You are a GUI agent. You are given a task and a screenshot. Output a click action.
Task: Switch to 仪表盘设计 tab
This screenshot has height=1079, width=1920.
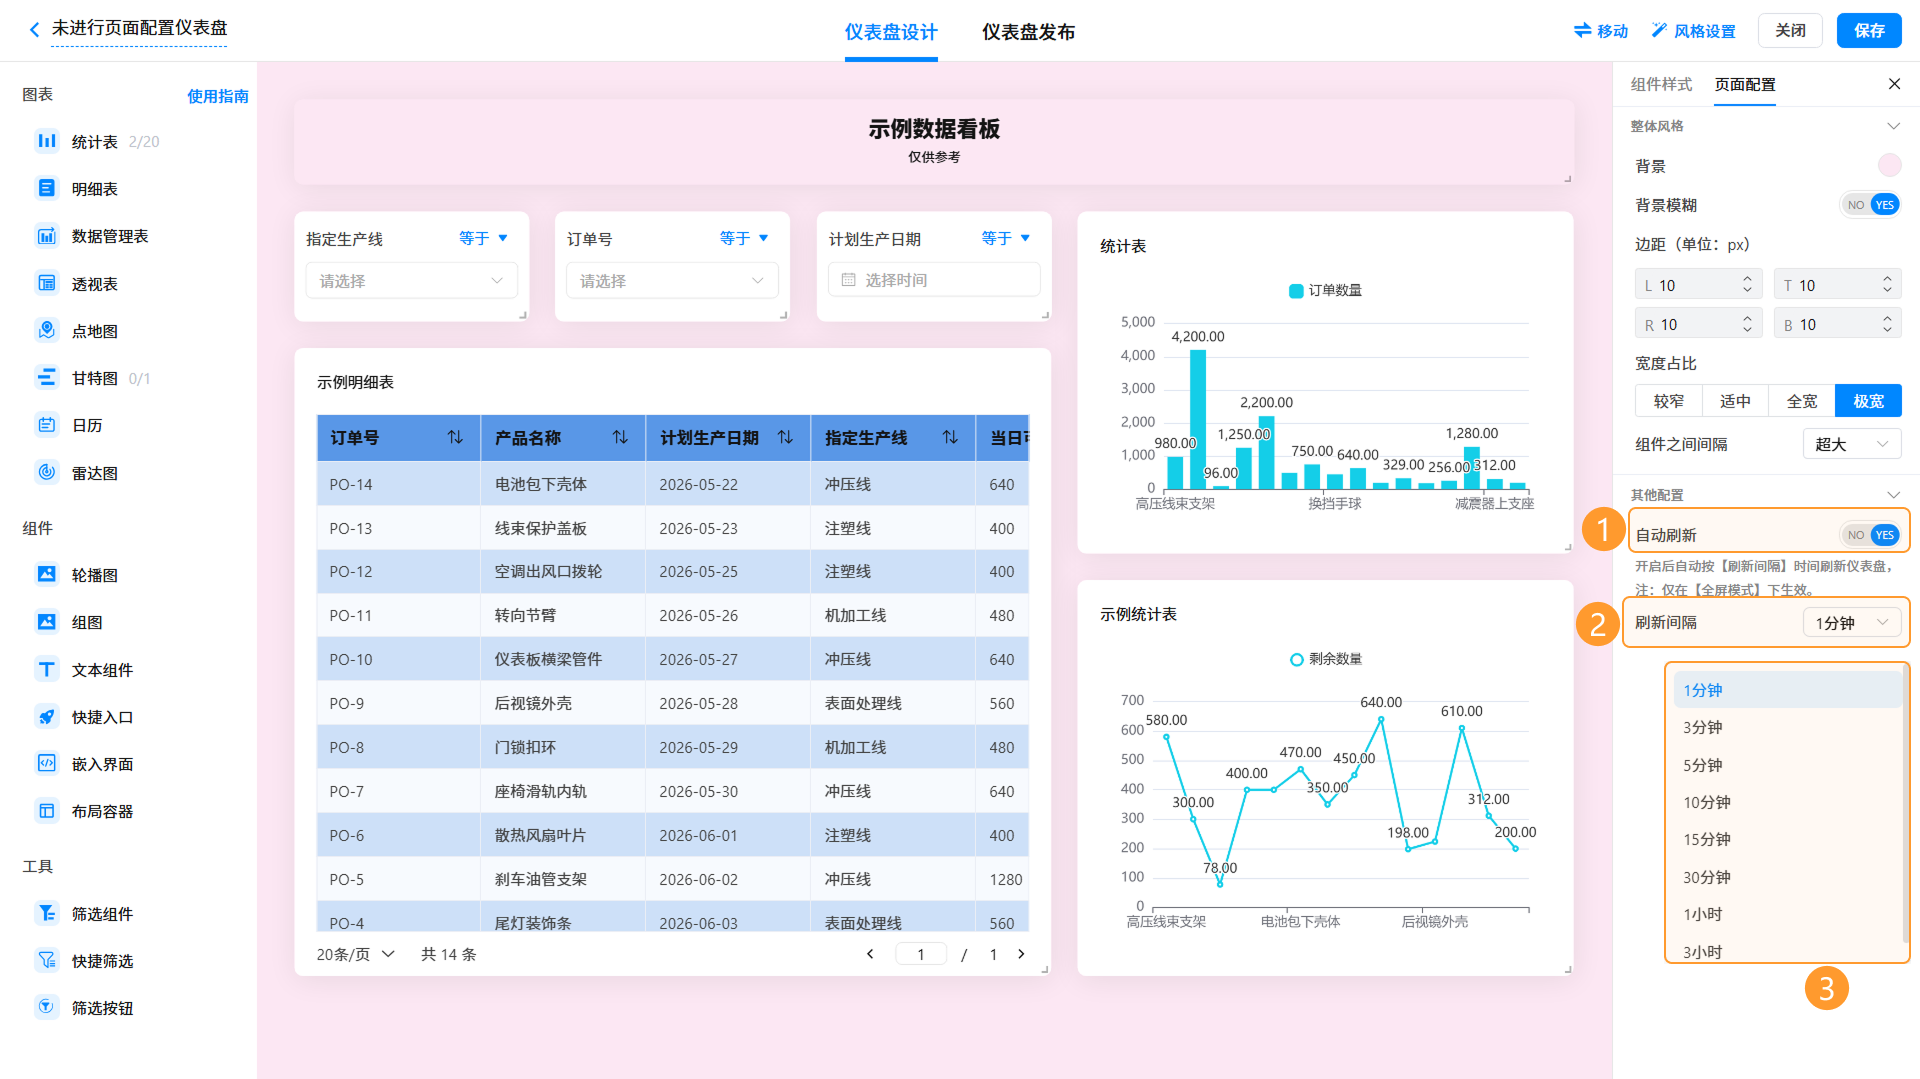coord(891,32)
